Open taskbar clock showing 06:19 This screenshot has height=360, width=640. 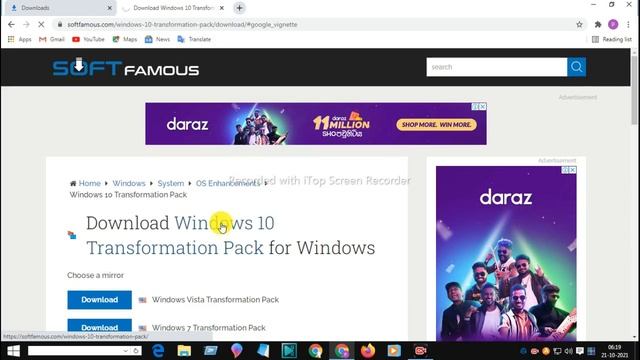615,351
